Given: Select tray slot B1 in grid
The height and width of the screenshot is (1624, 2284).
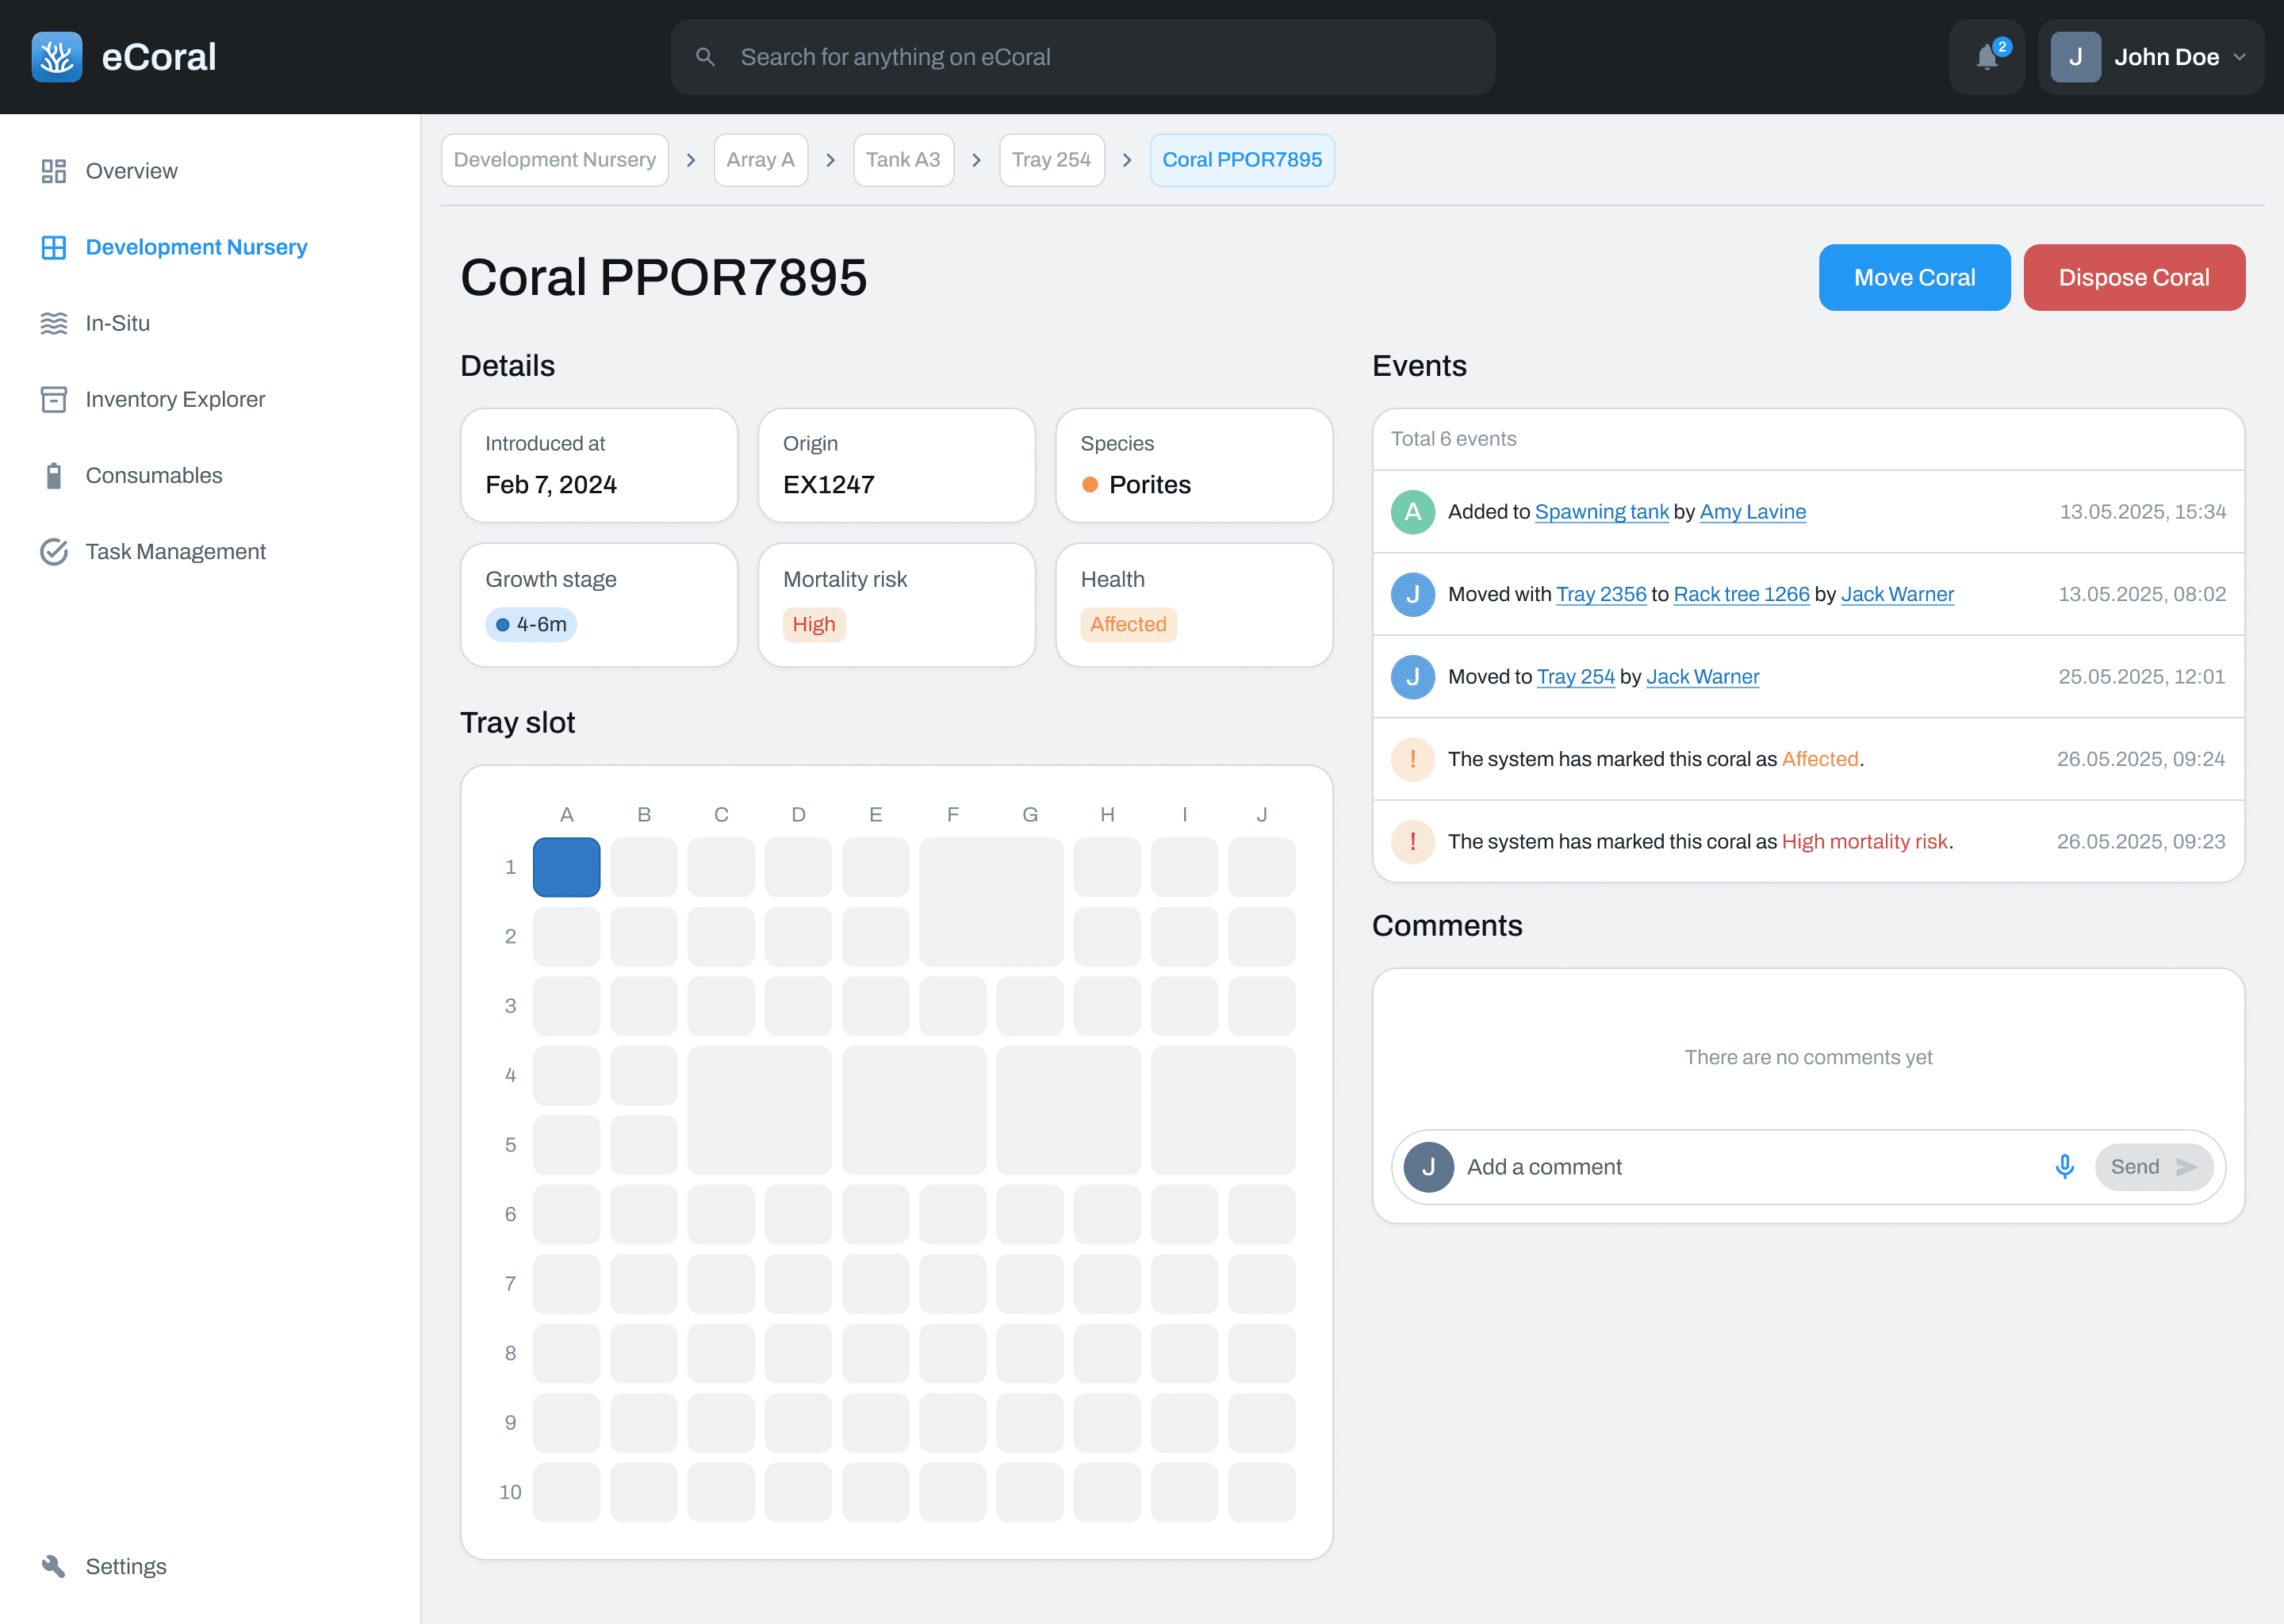Looking at the screenshot, I should tap(643, 867).
